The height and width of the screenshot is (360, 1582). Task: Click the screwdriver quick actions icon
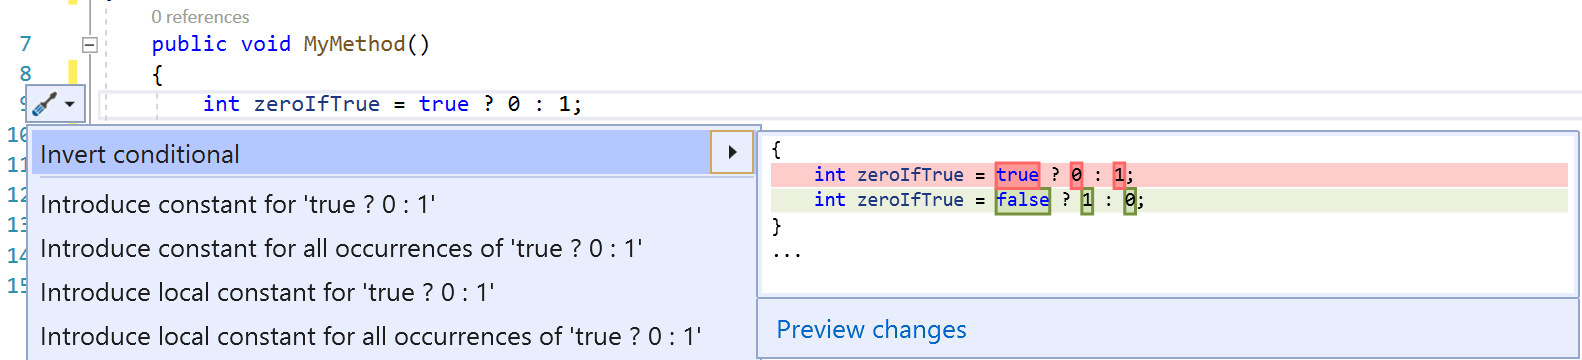point(45,103)
